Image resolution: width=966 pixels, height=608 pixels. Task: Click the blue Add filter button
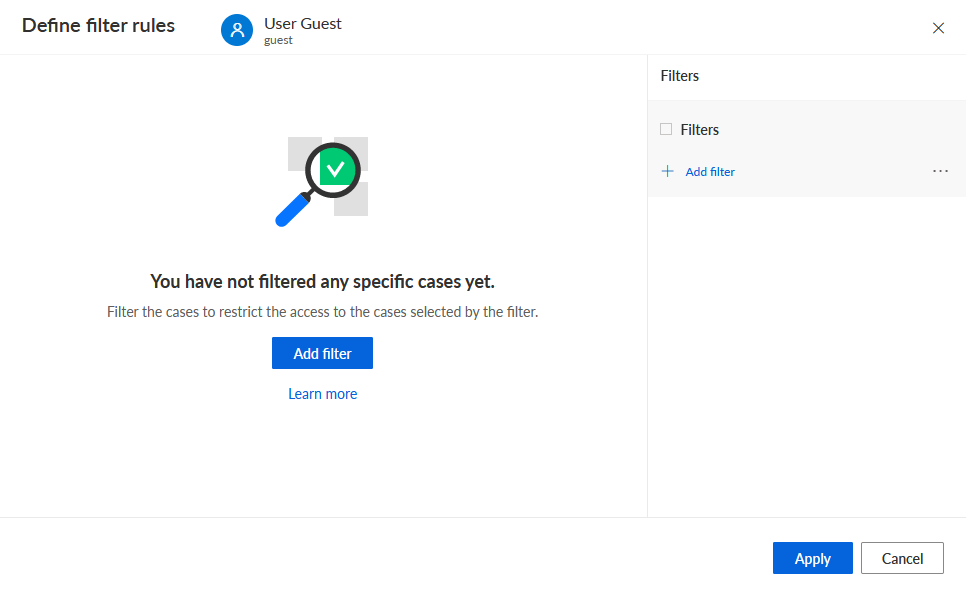pos(322,353)
